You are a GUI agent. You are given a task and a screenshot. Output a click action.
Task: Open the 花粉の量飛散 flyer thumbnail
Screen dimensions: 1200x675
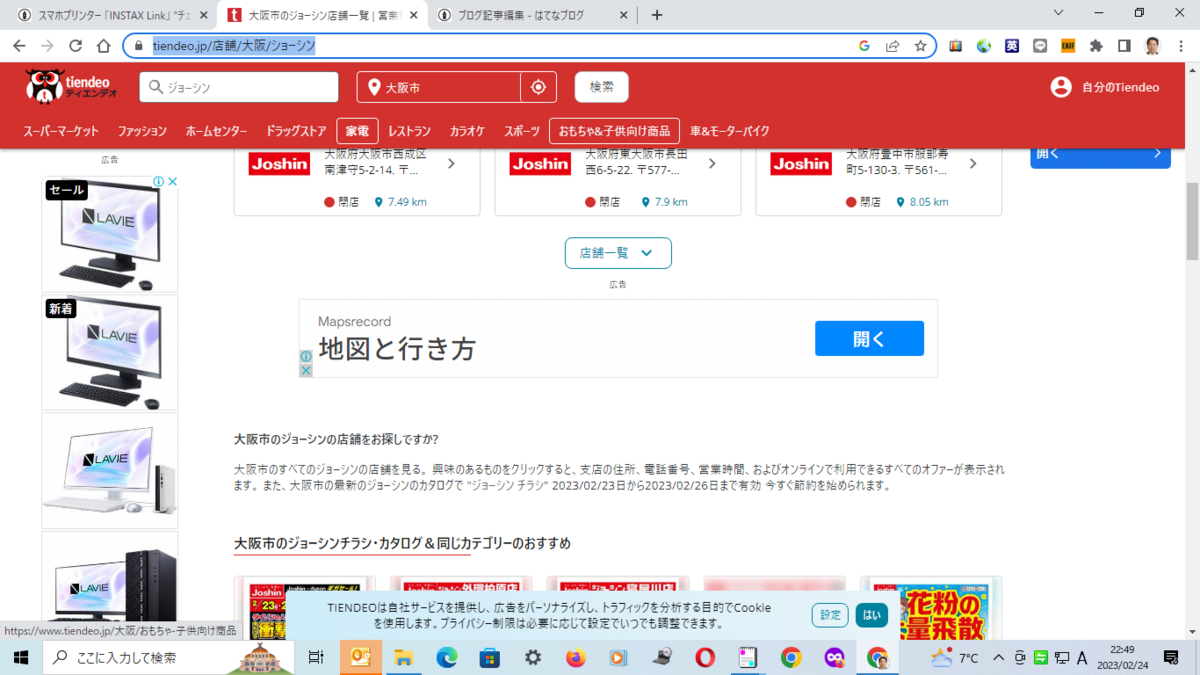click(931, 608)
